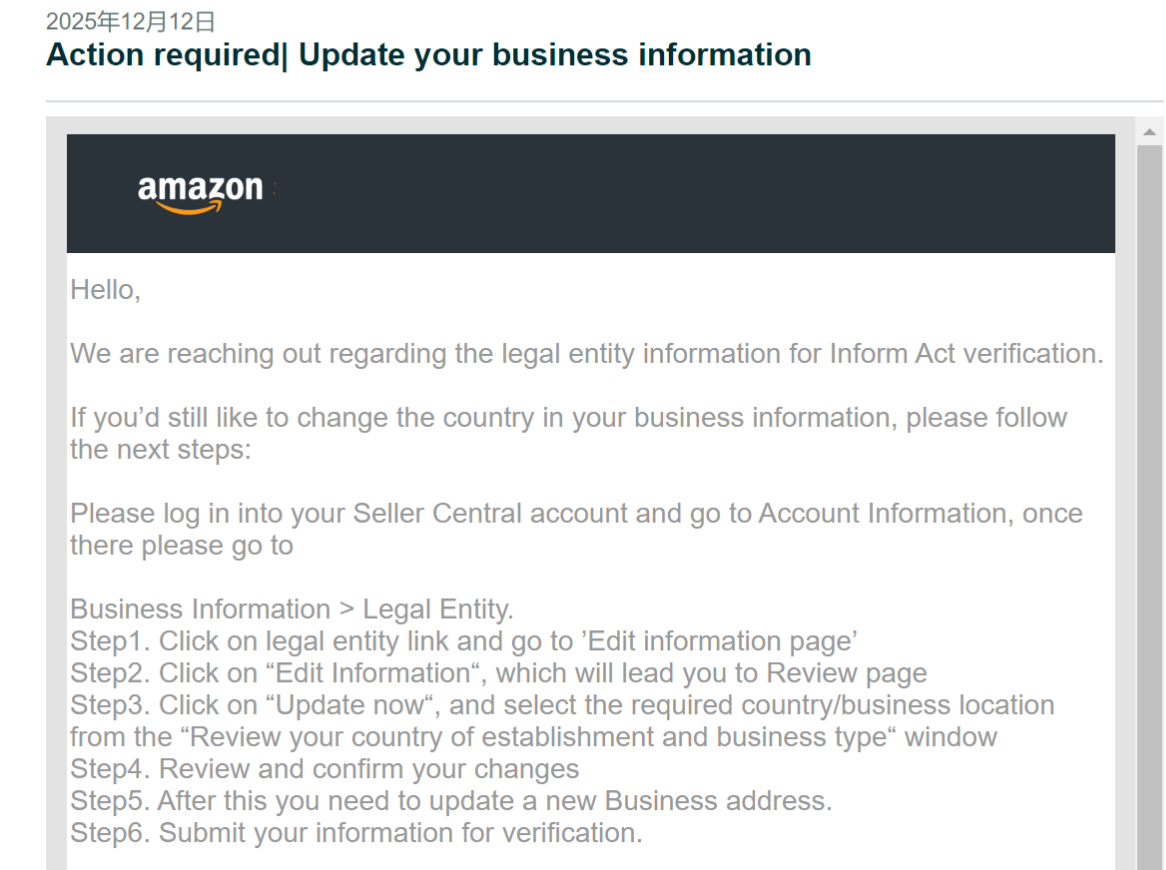Image resolution: width=1166 pixels, height=870 pixels.
Task: Click the date 2025年12月12日
Action: tap(131, 22)
